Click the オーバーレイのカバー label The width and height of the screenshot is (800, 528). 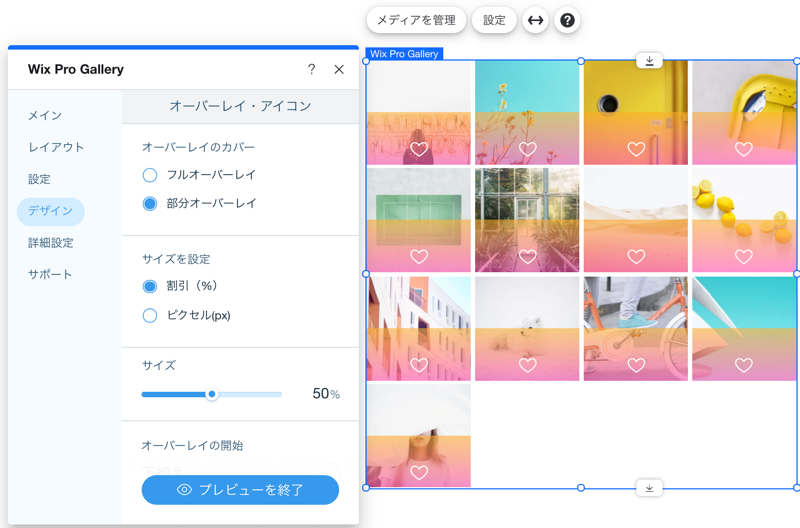[x=198, y=147]
